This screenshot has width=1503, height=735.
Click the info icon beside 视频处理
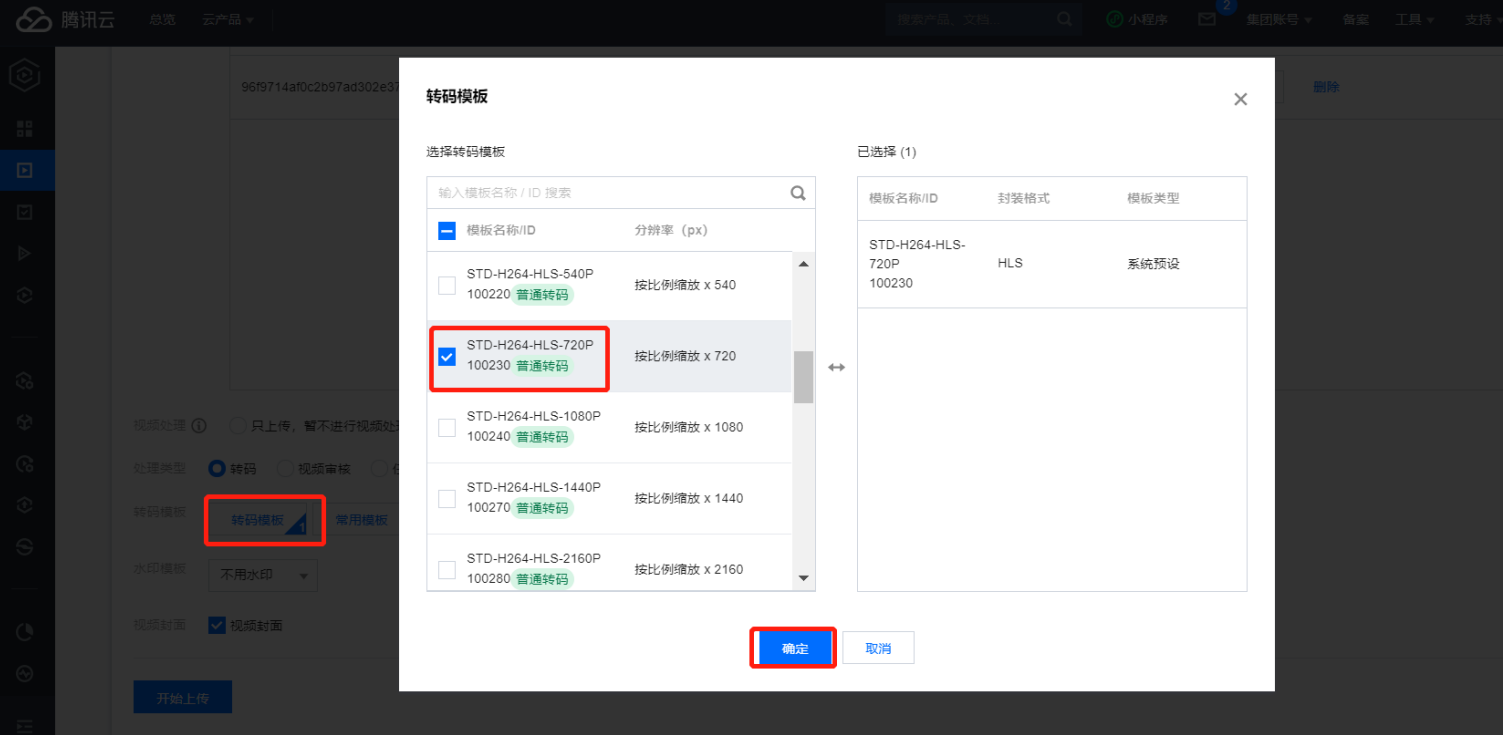(199, 425)
